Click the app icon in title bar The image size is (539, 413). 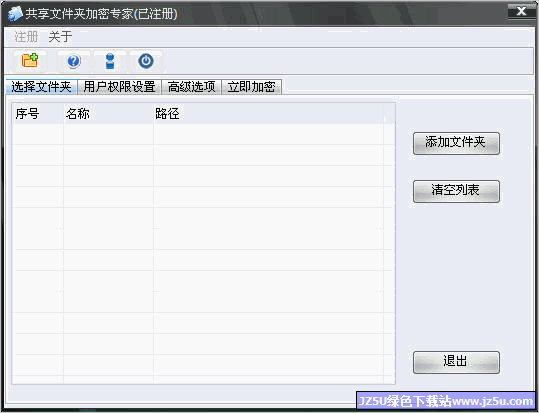tap(15, 14)
